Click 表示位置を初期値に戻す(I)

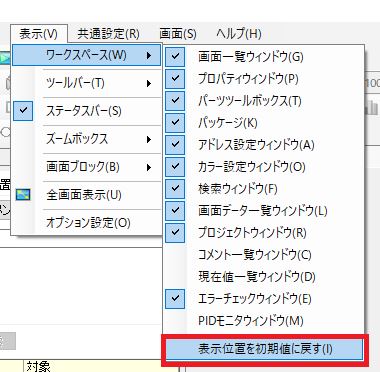tap(264, 349)
